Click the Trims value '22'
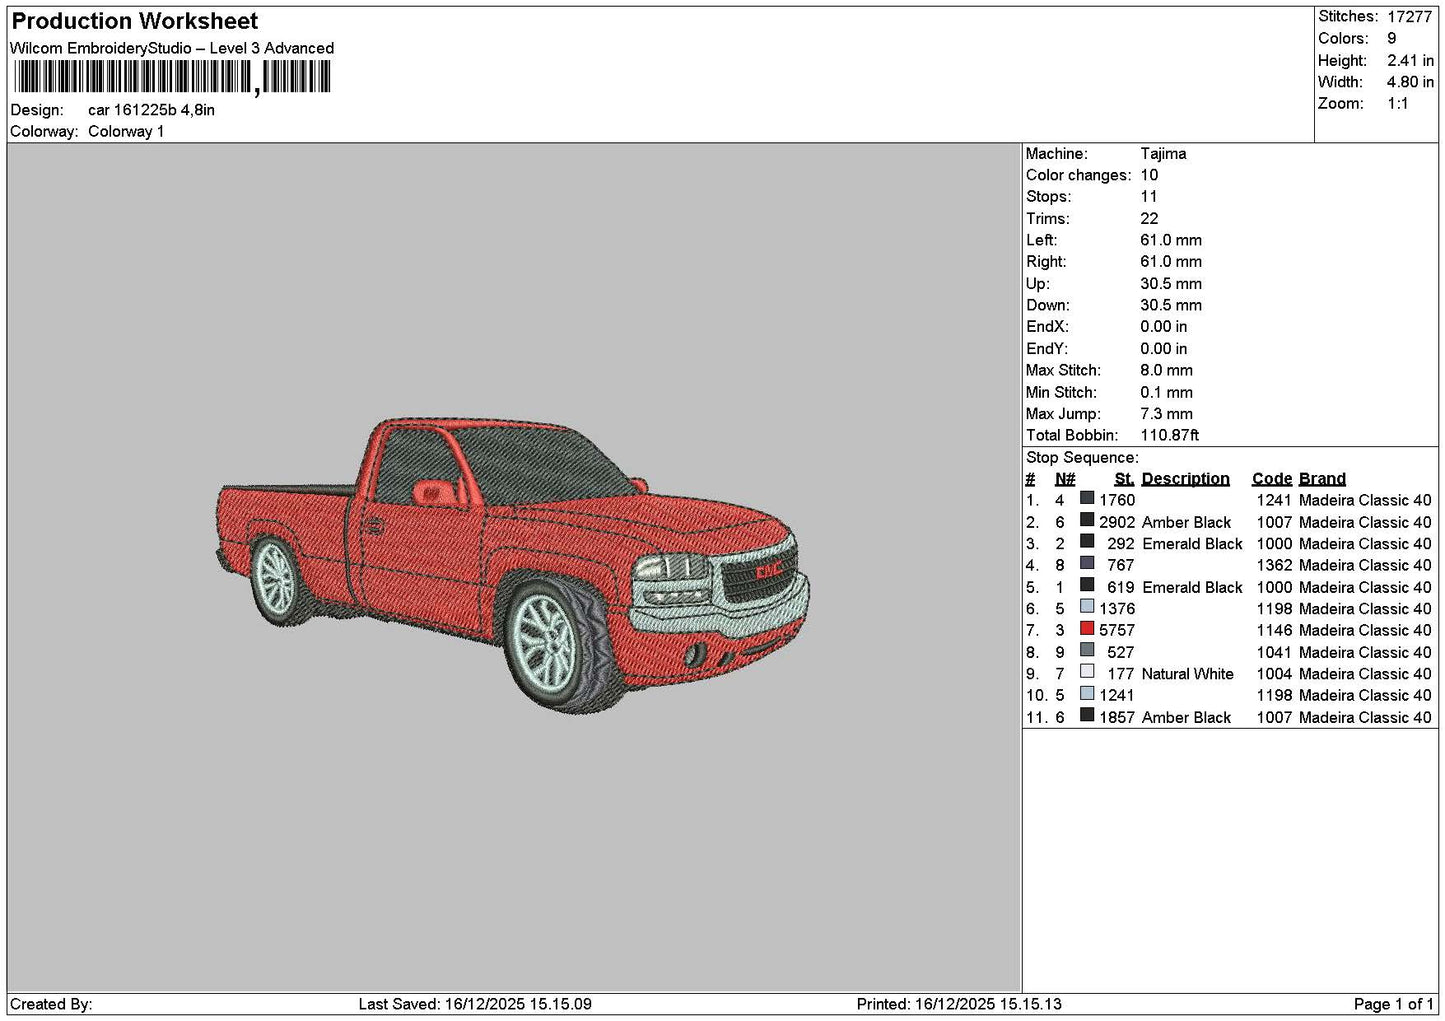Viewport: 1445px width, 1021px height. click(1149, 219)
